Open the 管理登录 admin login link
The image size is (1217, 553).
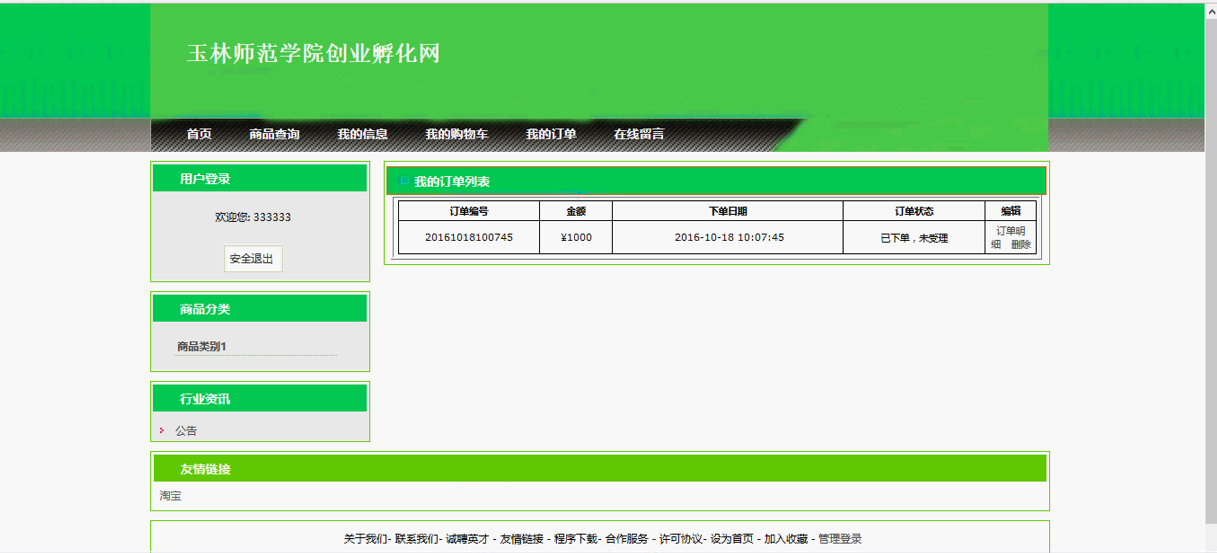pyautogui.click(x=840, y=539)
